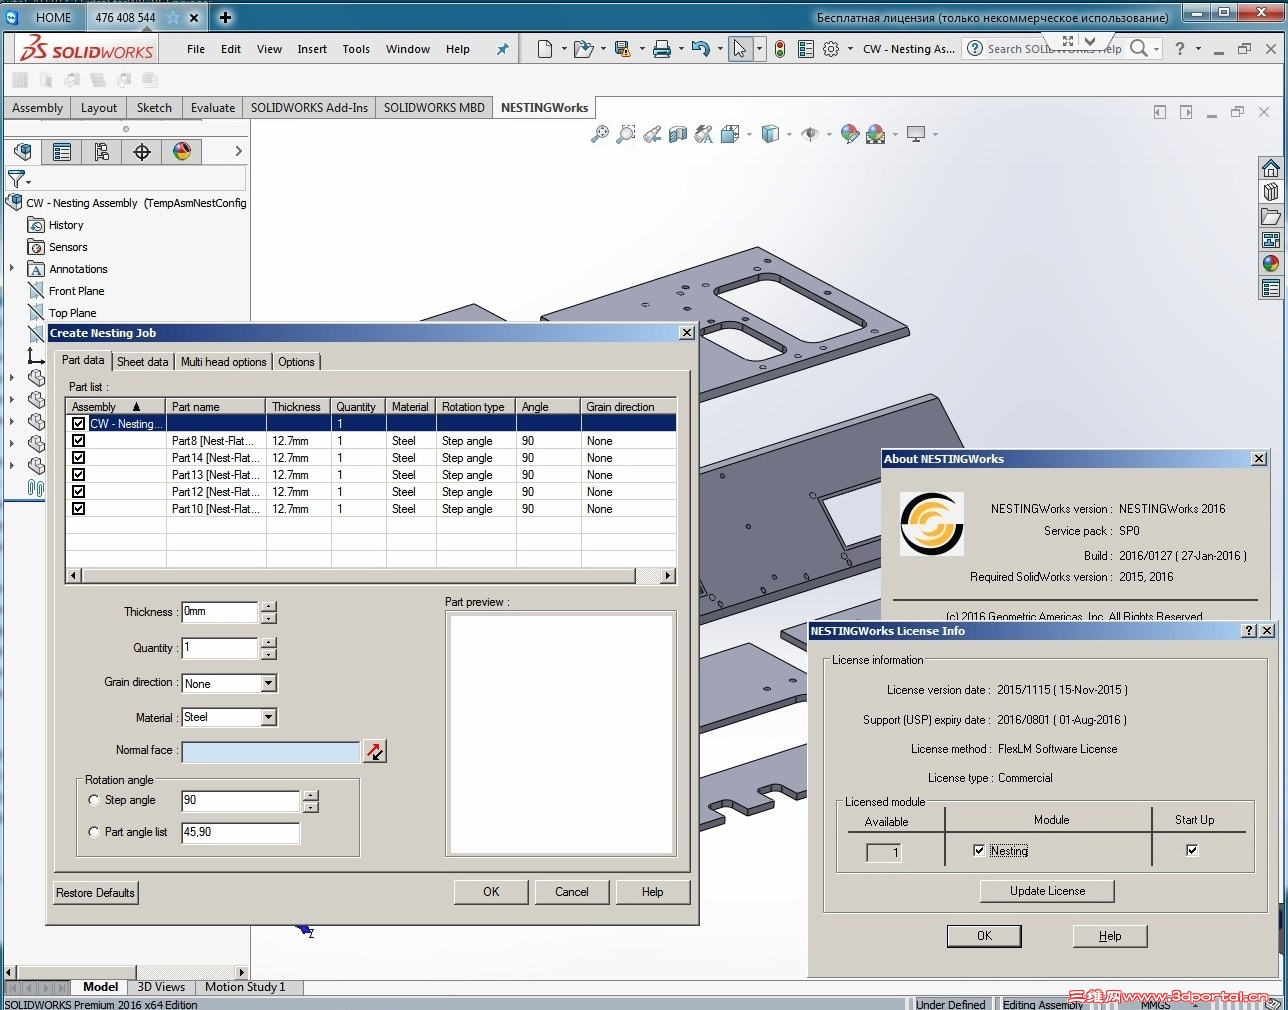Screen dimensions: 1288x1010
Task: Select the ConfigurationManager tab icon
Action: 101,152
